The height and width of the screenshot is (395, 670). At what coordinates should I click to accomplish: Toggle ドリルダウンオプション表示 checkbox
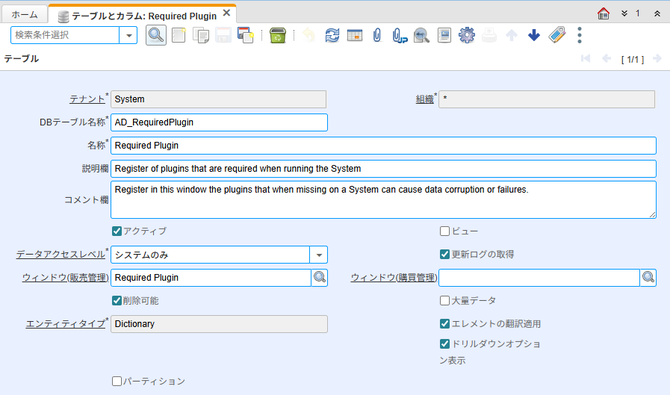(x=445, y=344)
